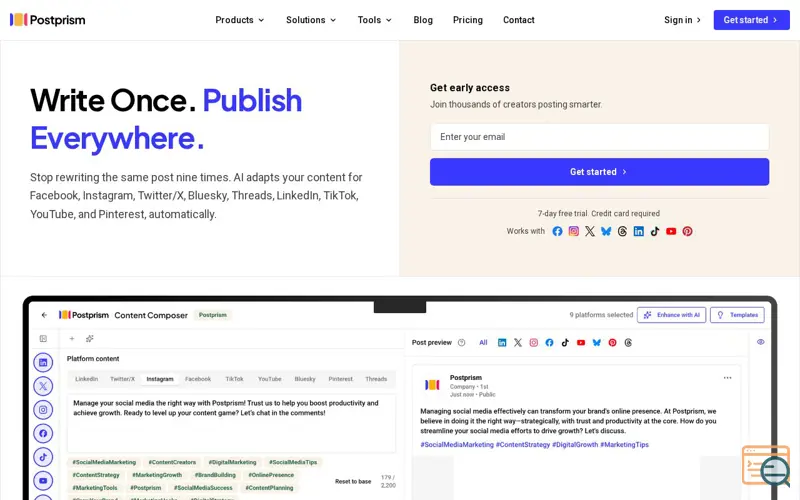
Task: Toggle the sidebar panel icon in composer
Action: [43, 339]
